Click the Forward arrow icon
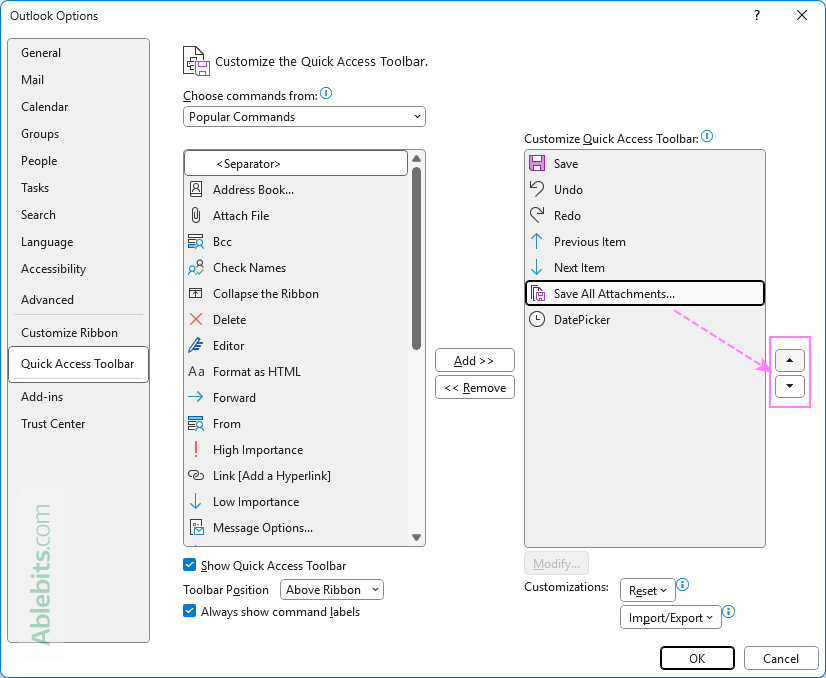 [196, 397]
